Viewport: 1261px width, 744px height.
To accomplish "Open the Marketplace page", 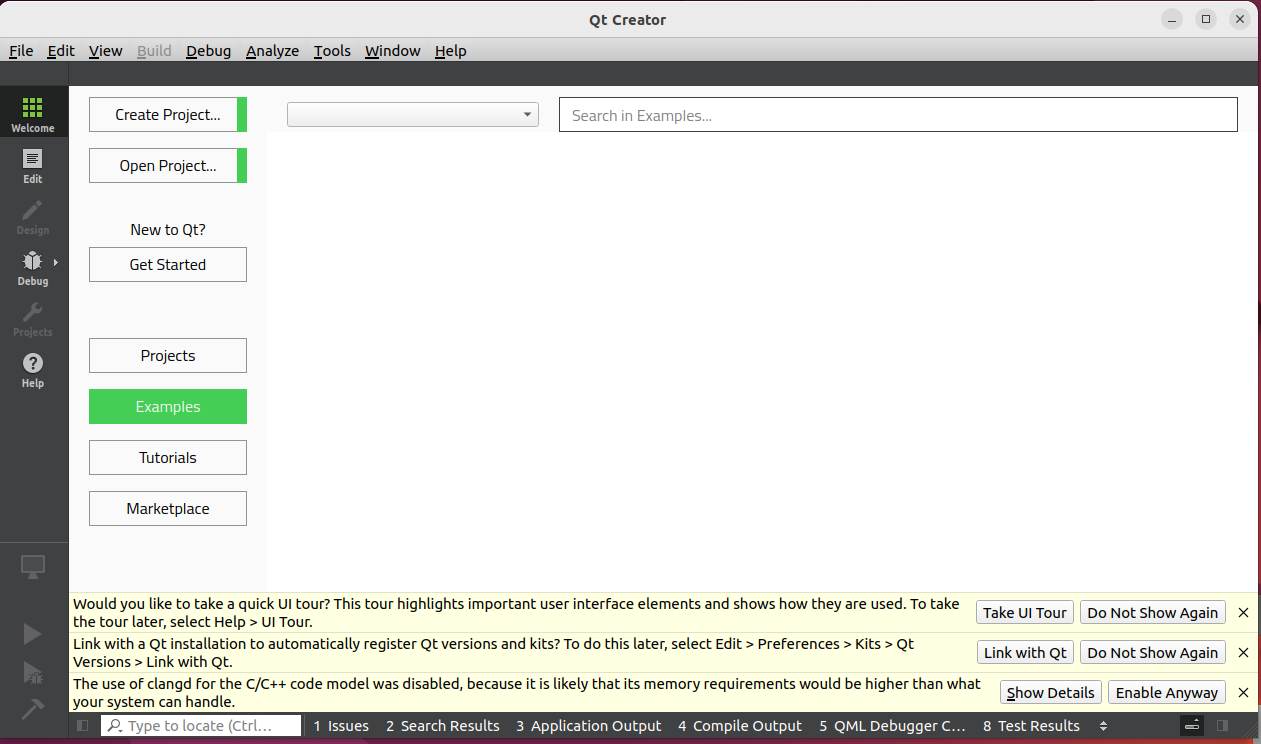I will tap(168, 509).
